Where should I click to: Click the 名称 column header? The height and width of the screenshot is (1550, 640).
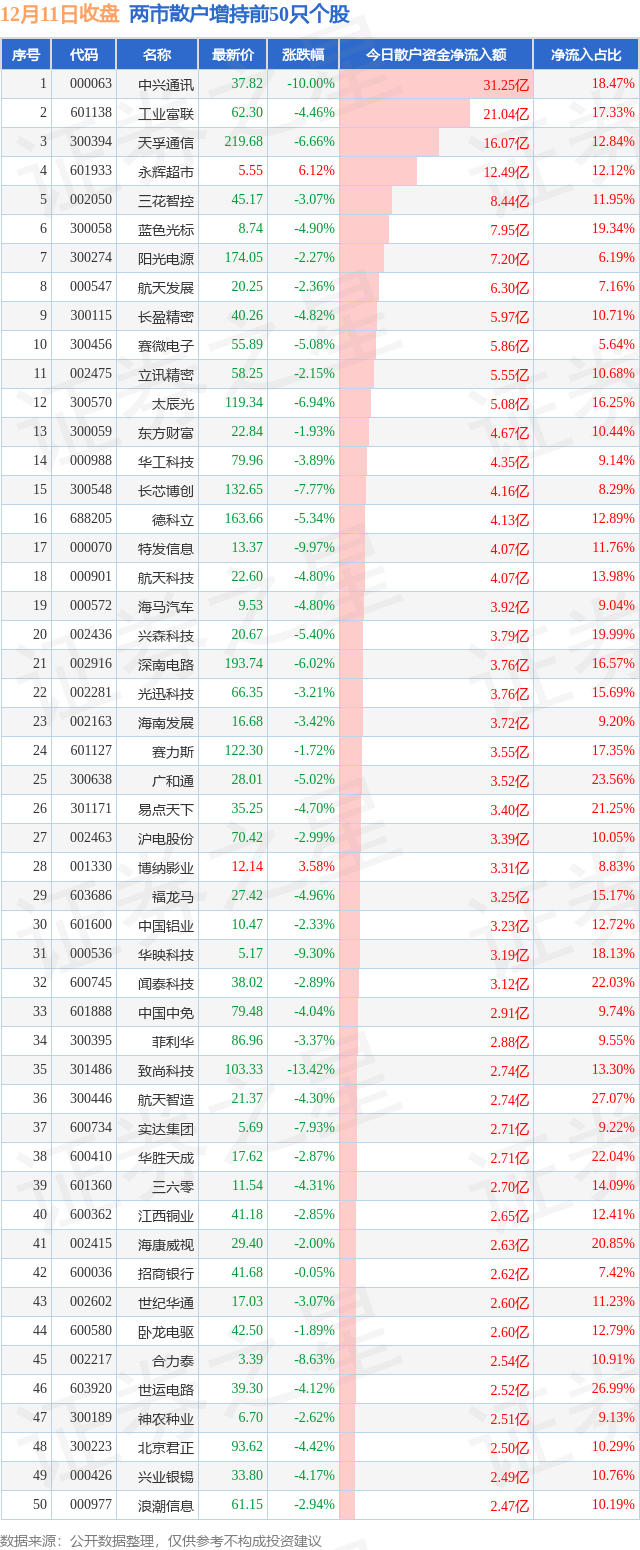157,54
